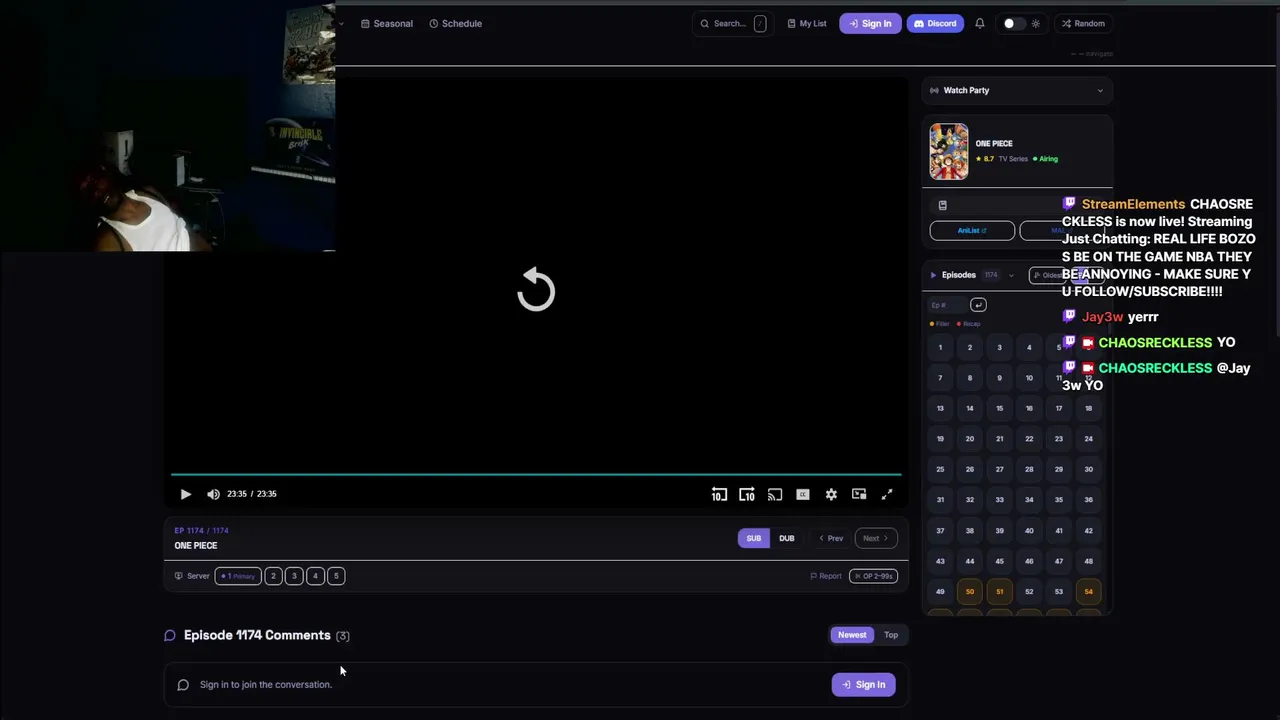The image size is (1280, 720).
Task: Toggle closed captions
Action: [803, 494]
